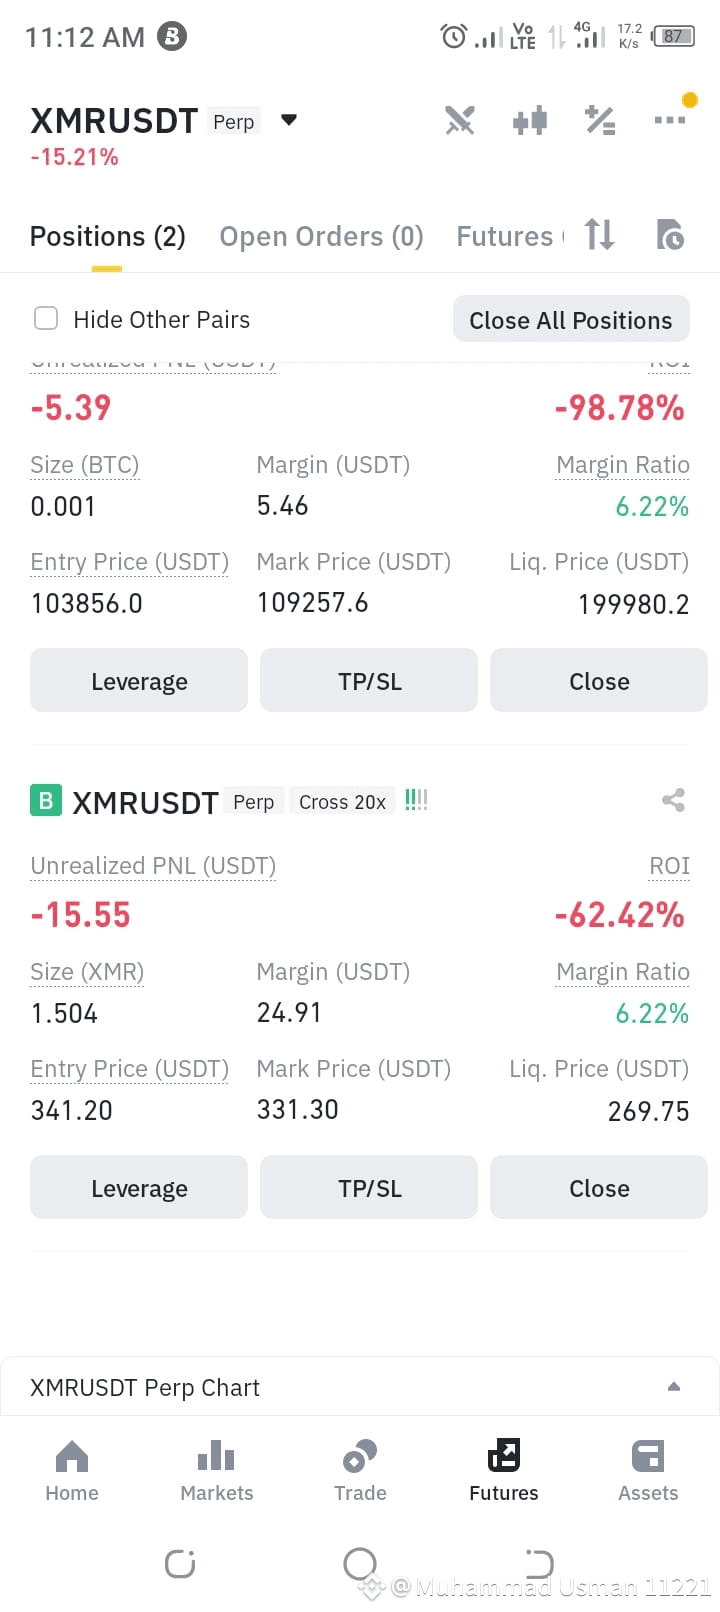Open the Markets bar chart tab
Viewport: 720px width, 1612px height.
click(x=217, y=1470)
